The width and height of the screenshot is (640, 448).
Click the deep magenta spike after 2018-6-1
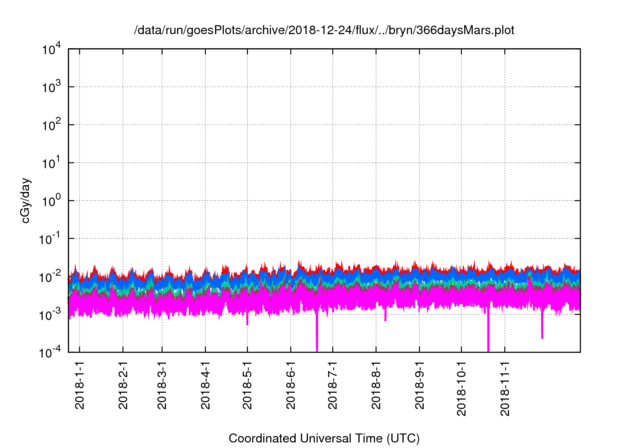pyautogui.click(x=317, y=335)
